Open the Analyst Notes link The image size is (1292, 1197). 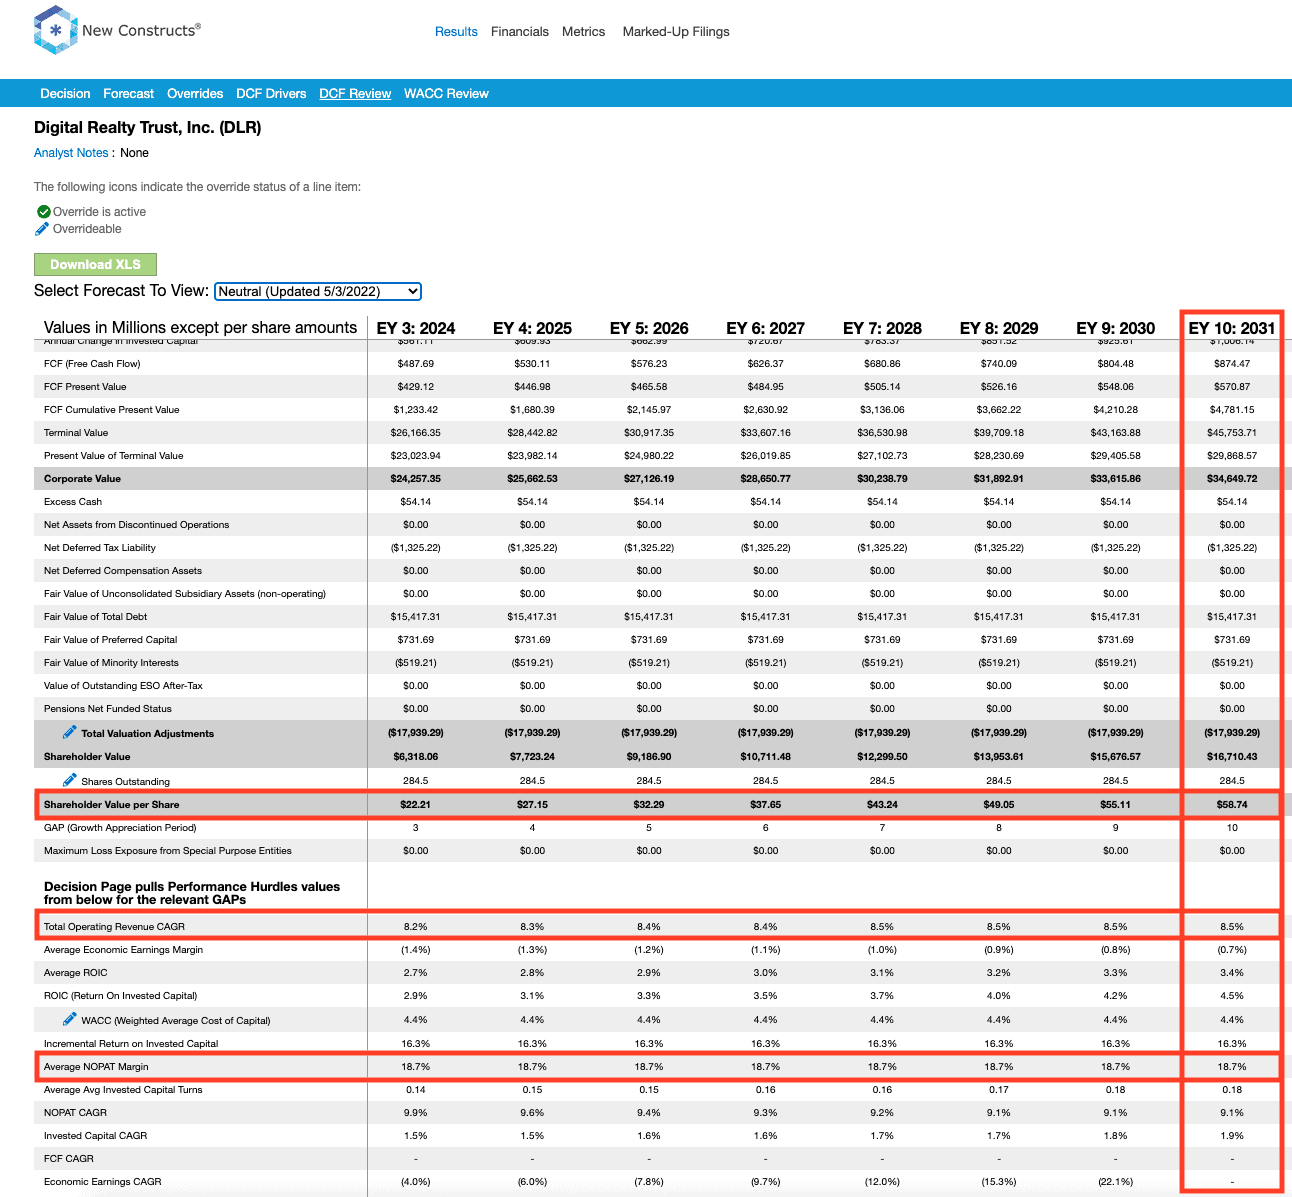71,153
